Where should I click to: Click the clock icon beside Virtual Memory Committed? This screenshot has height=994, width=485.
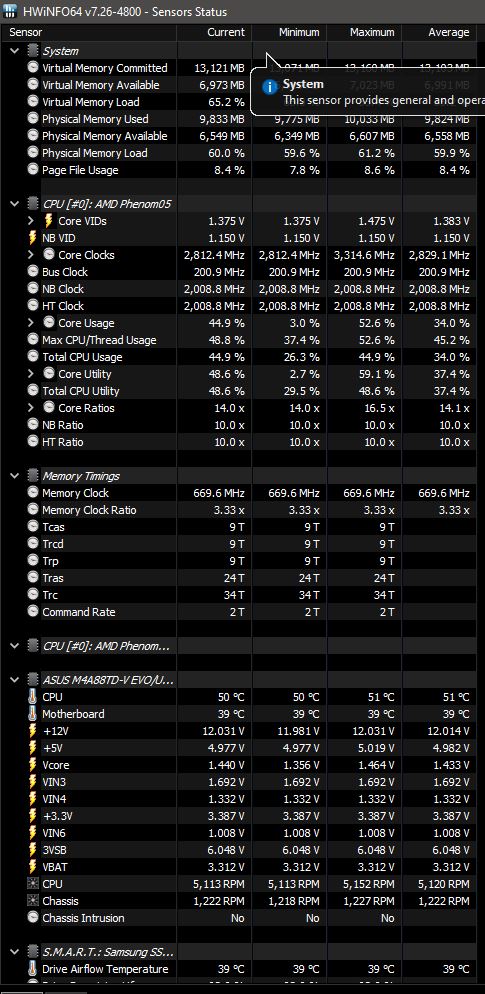[x=33, y=68]
